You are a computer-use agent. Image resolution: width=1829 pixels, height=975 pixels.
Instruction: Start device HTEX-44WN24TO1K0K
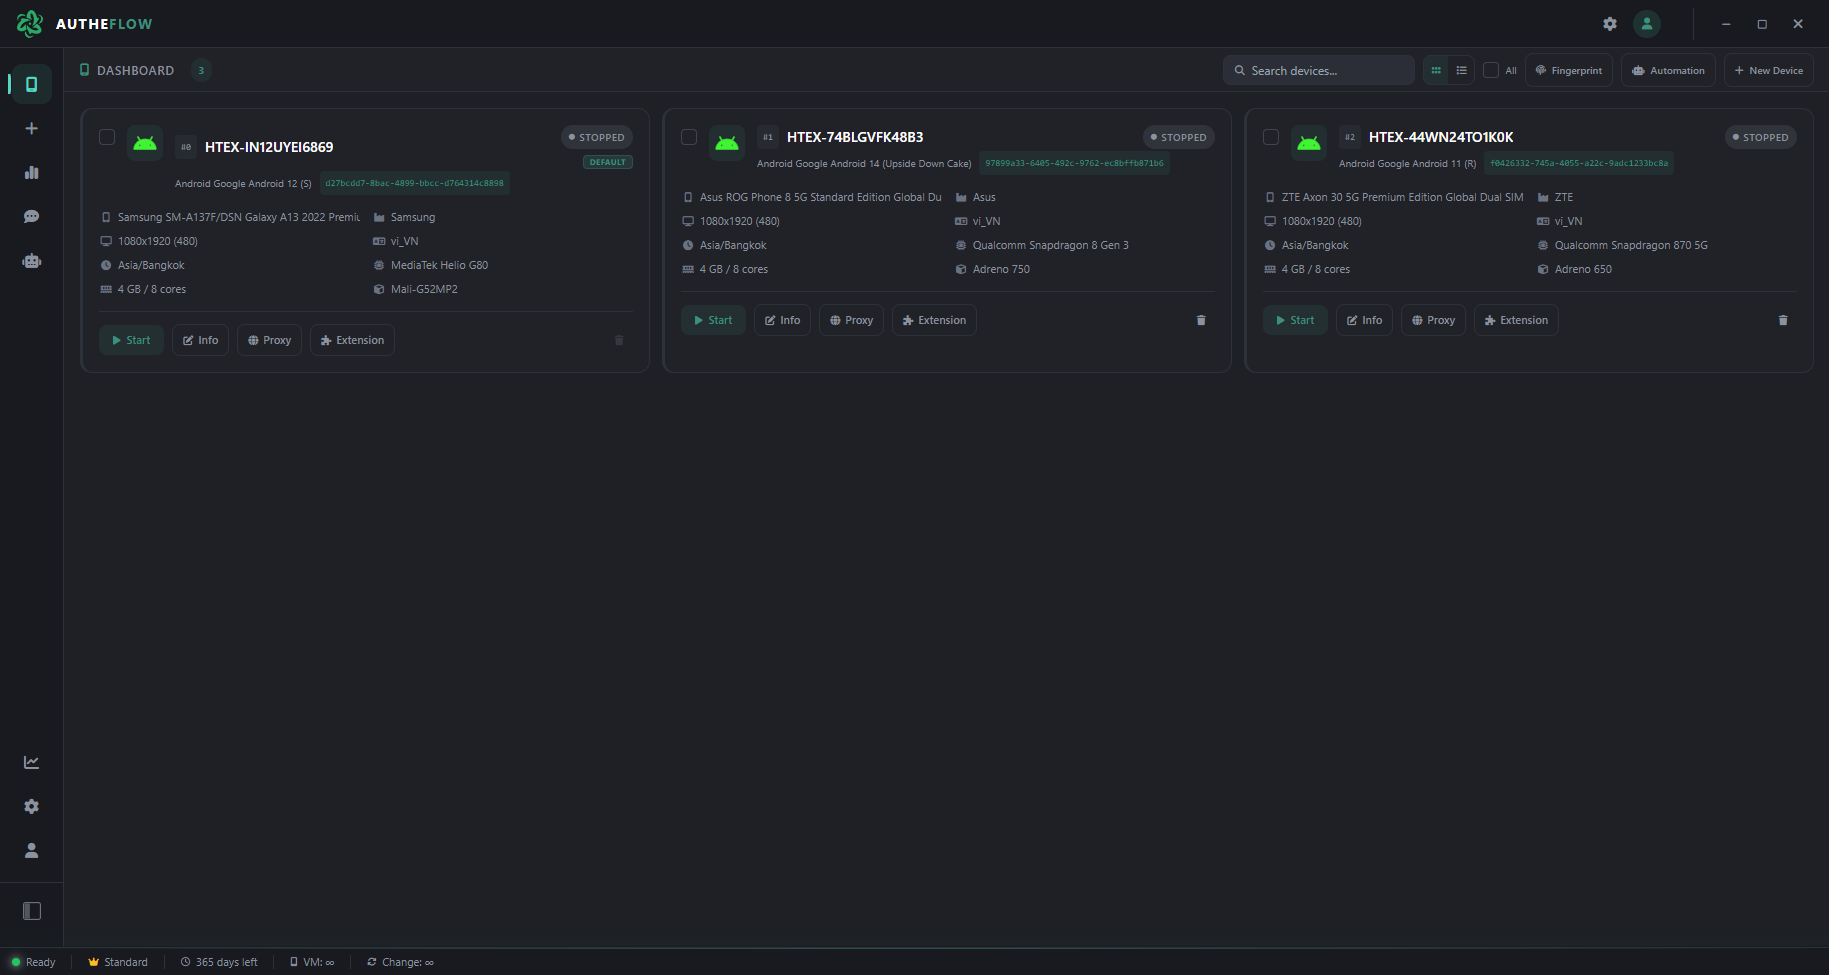coord(1295,320)
